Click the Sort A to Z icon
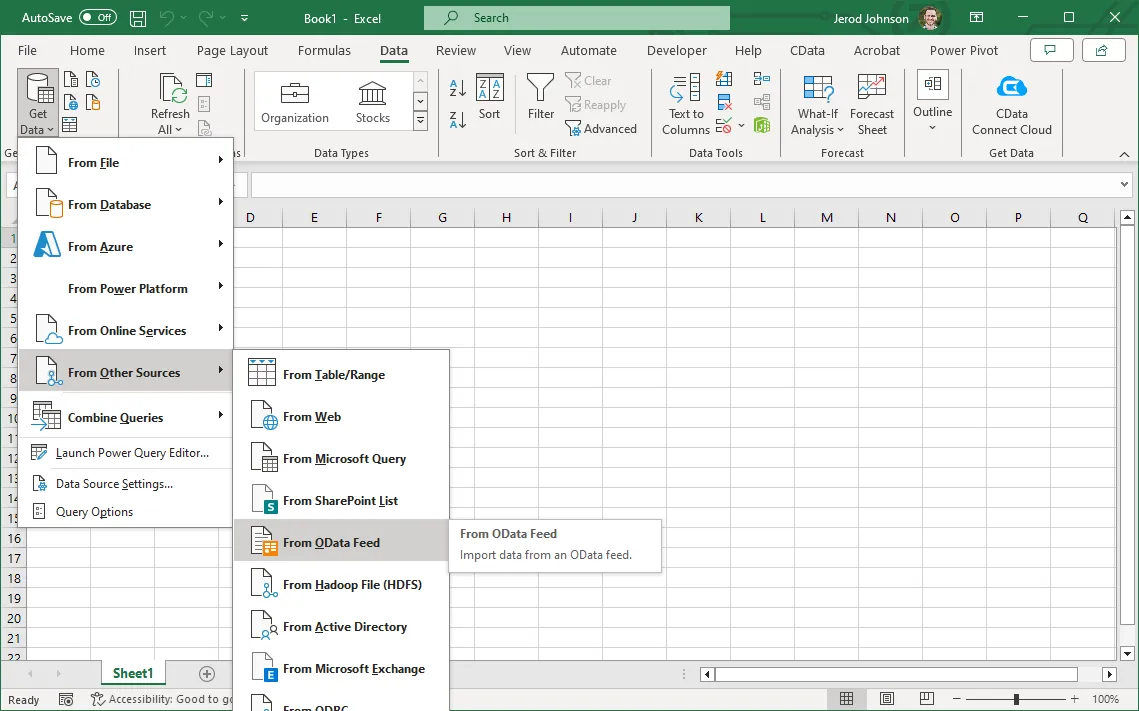Viewport: 1139px width, 711px height. [x=458, y=89]
